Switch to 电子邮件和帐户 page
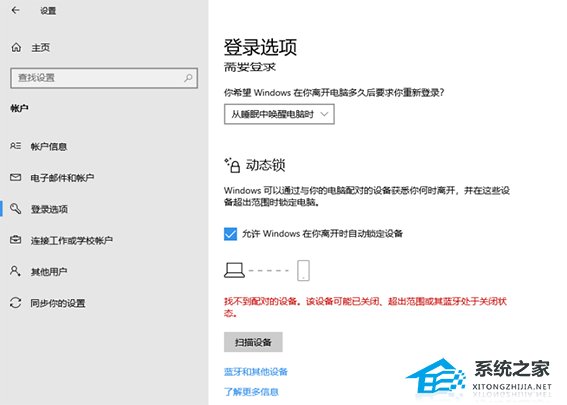The height and width of the screenshot is (405, 567). click(x=62, y=178)
